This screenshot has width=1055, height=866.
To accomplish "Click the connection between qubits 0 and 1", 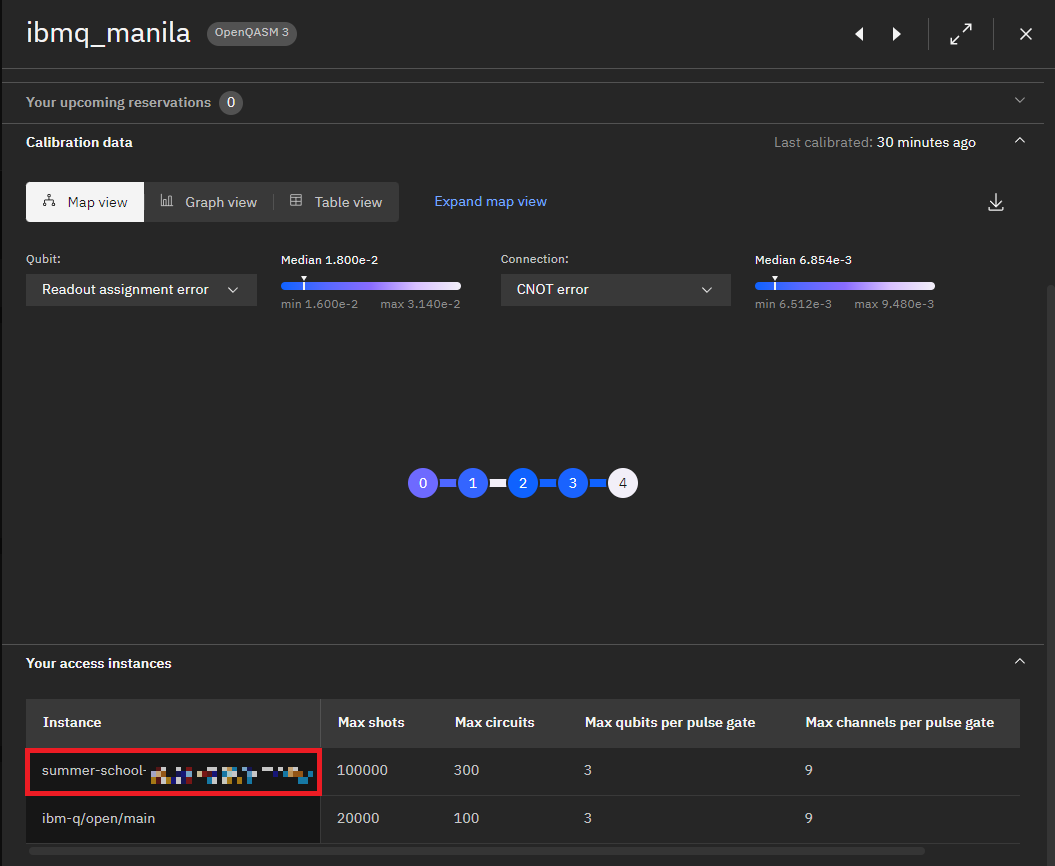I will [x=447, y=483].
